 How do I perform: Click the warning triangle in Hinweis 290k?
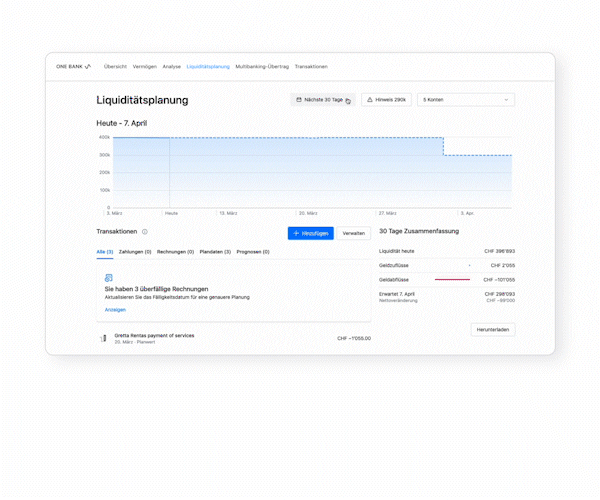click(x=370, y=99)
